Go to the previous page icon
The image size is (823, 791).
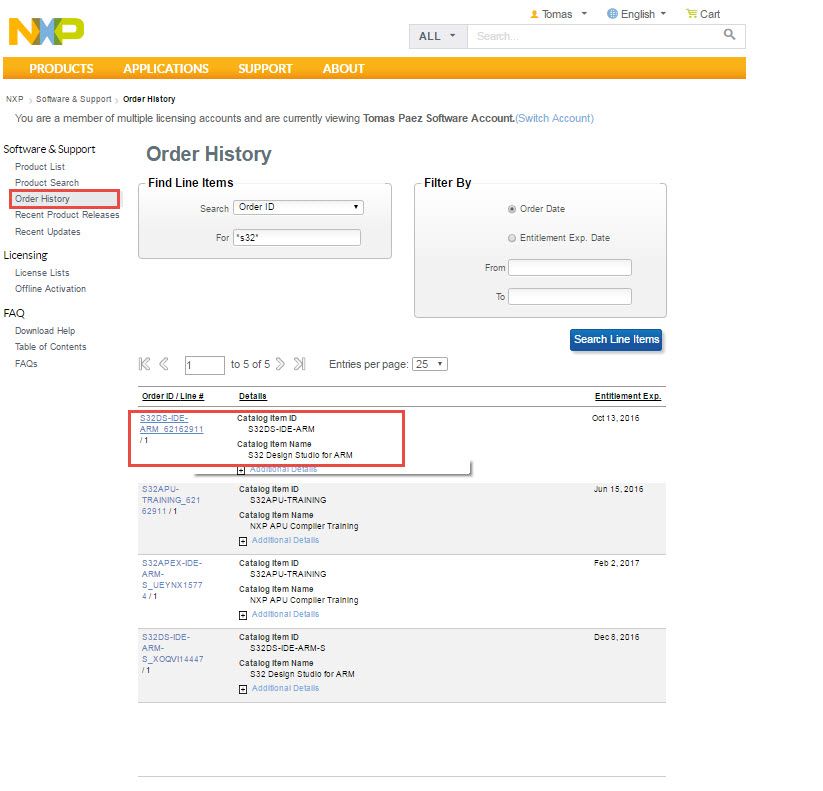click(x=164, y=364)
